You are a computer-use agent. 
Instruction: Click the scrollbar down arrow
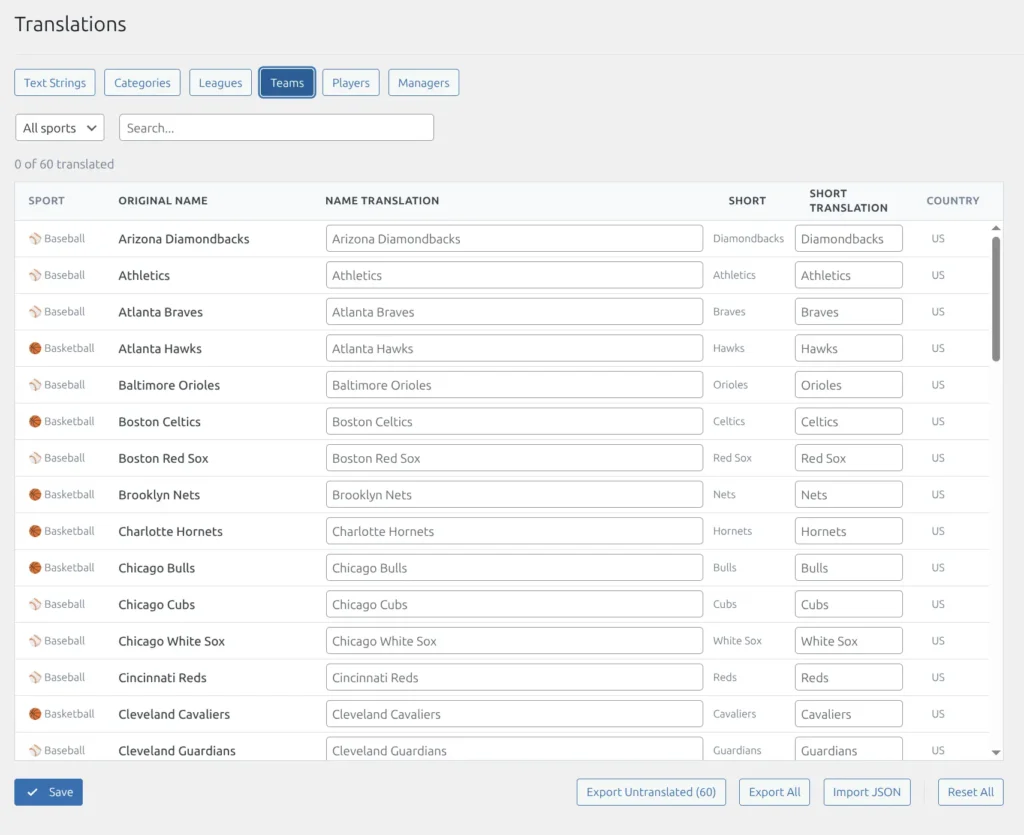point(996,753)
